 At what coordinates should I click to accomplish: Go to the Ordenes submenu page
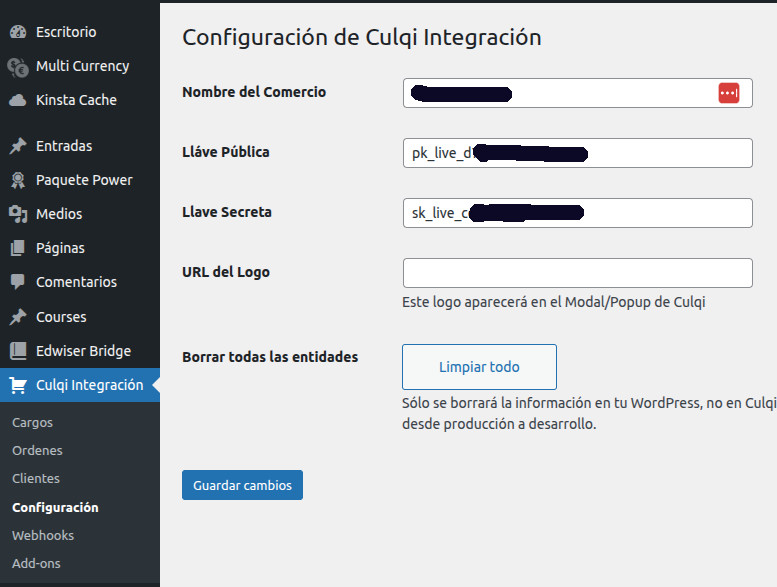point(38,450)
